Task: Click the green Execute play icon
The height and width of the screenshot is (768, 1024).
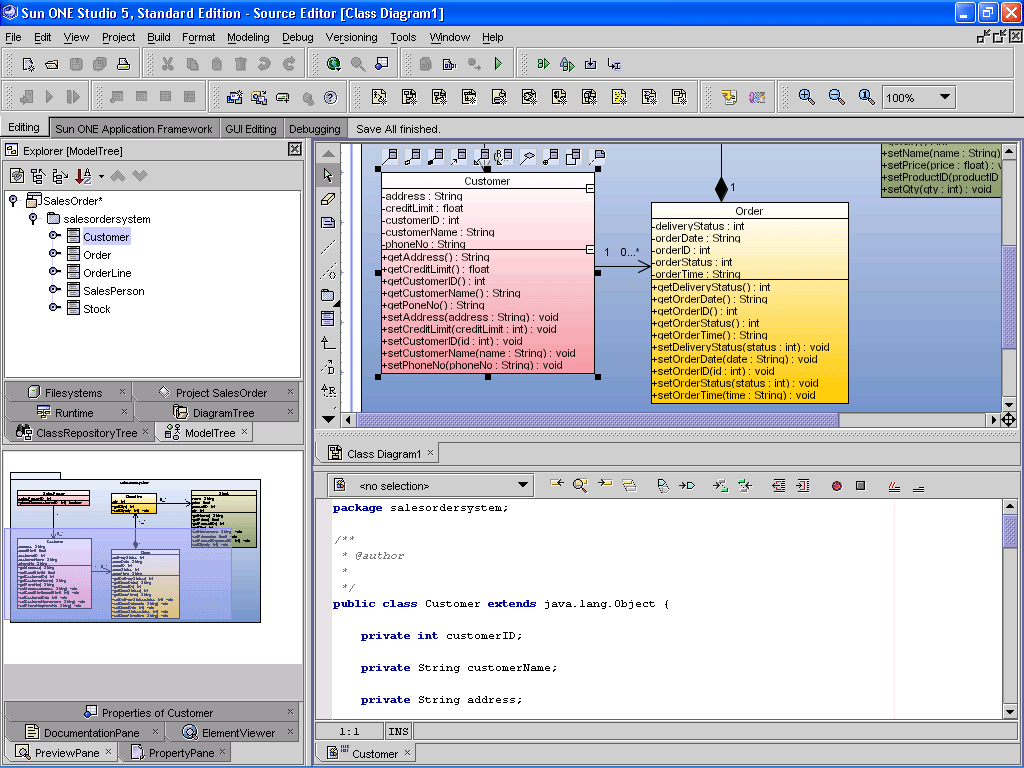Action: pos(498,63)
